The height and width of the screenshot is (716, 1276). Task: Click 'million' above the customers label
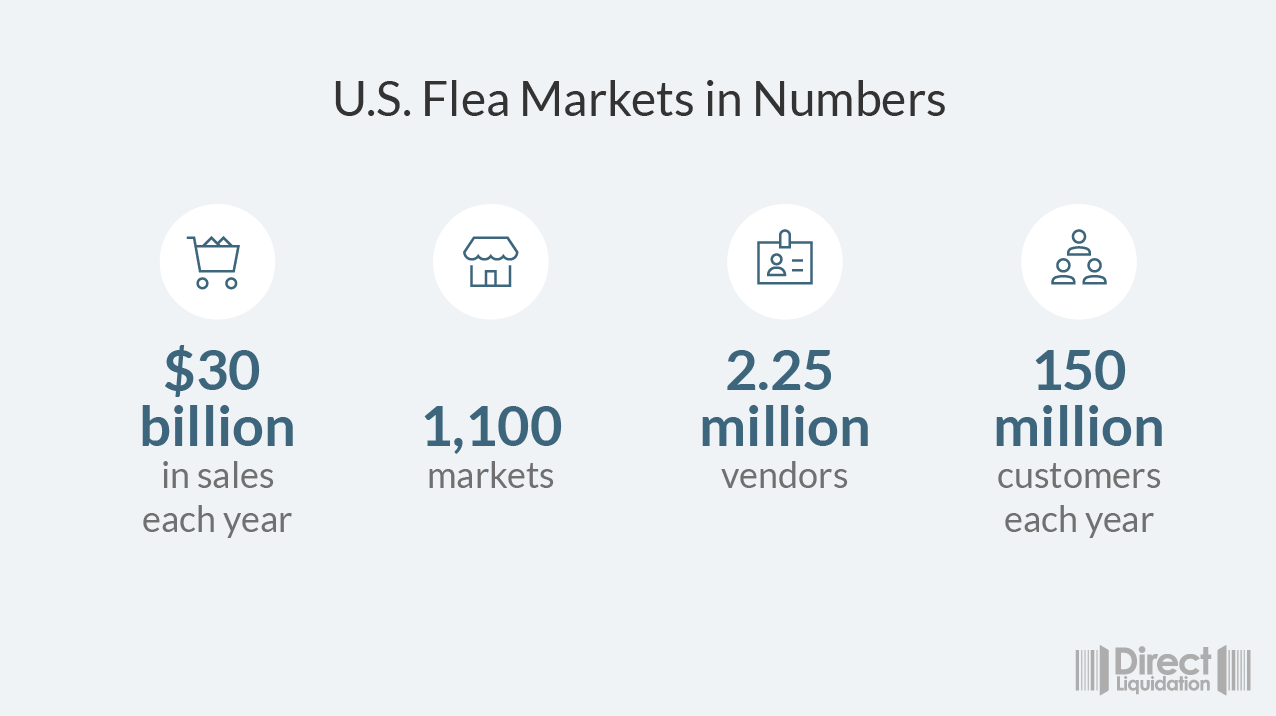[x=1078, y=427]
